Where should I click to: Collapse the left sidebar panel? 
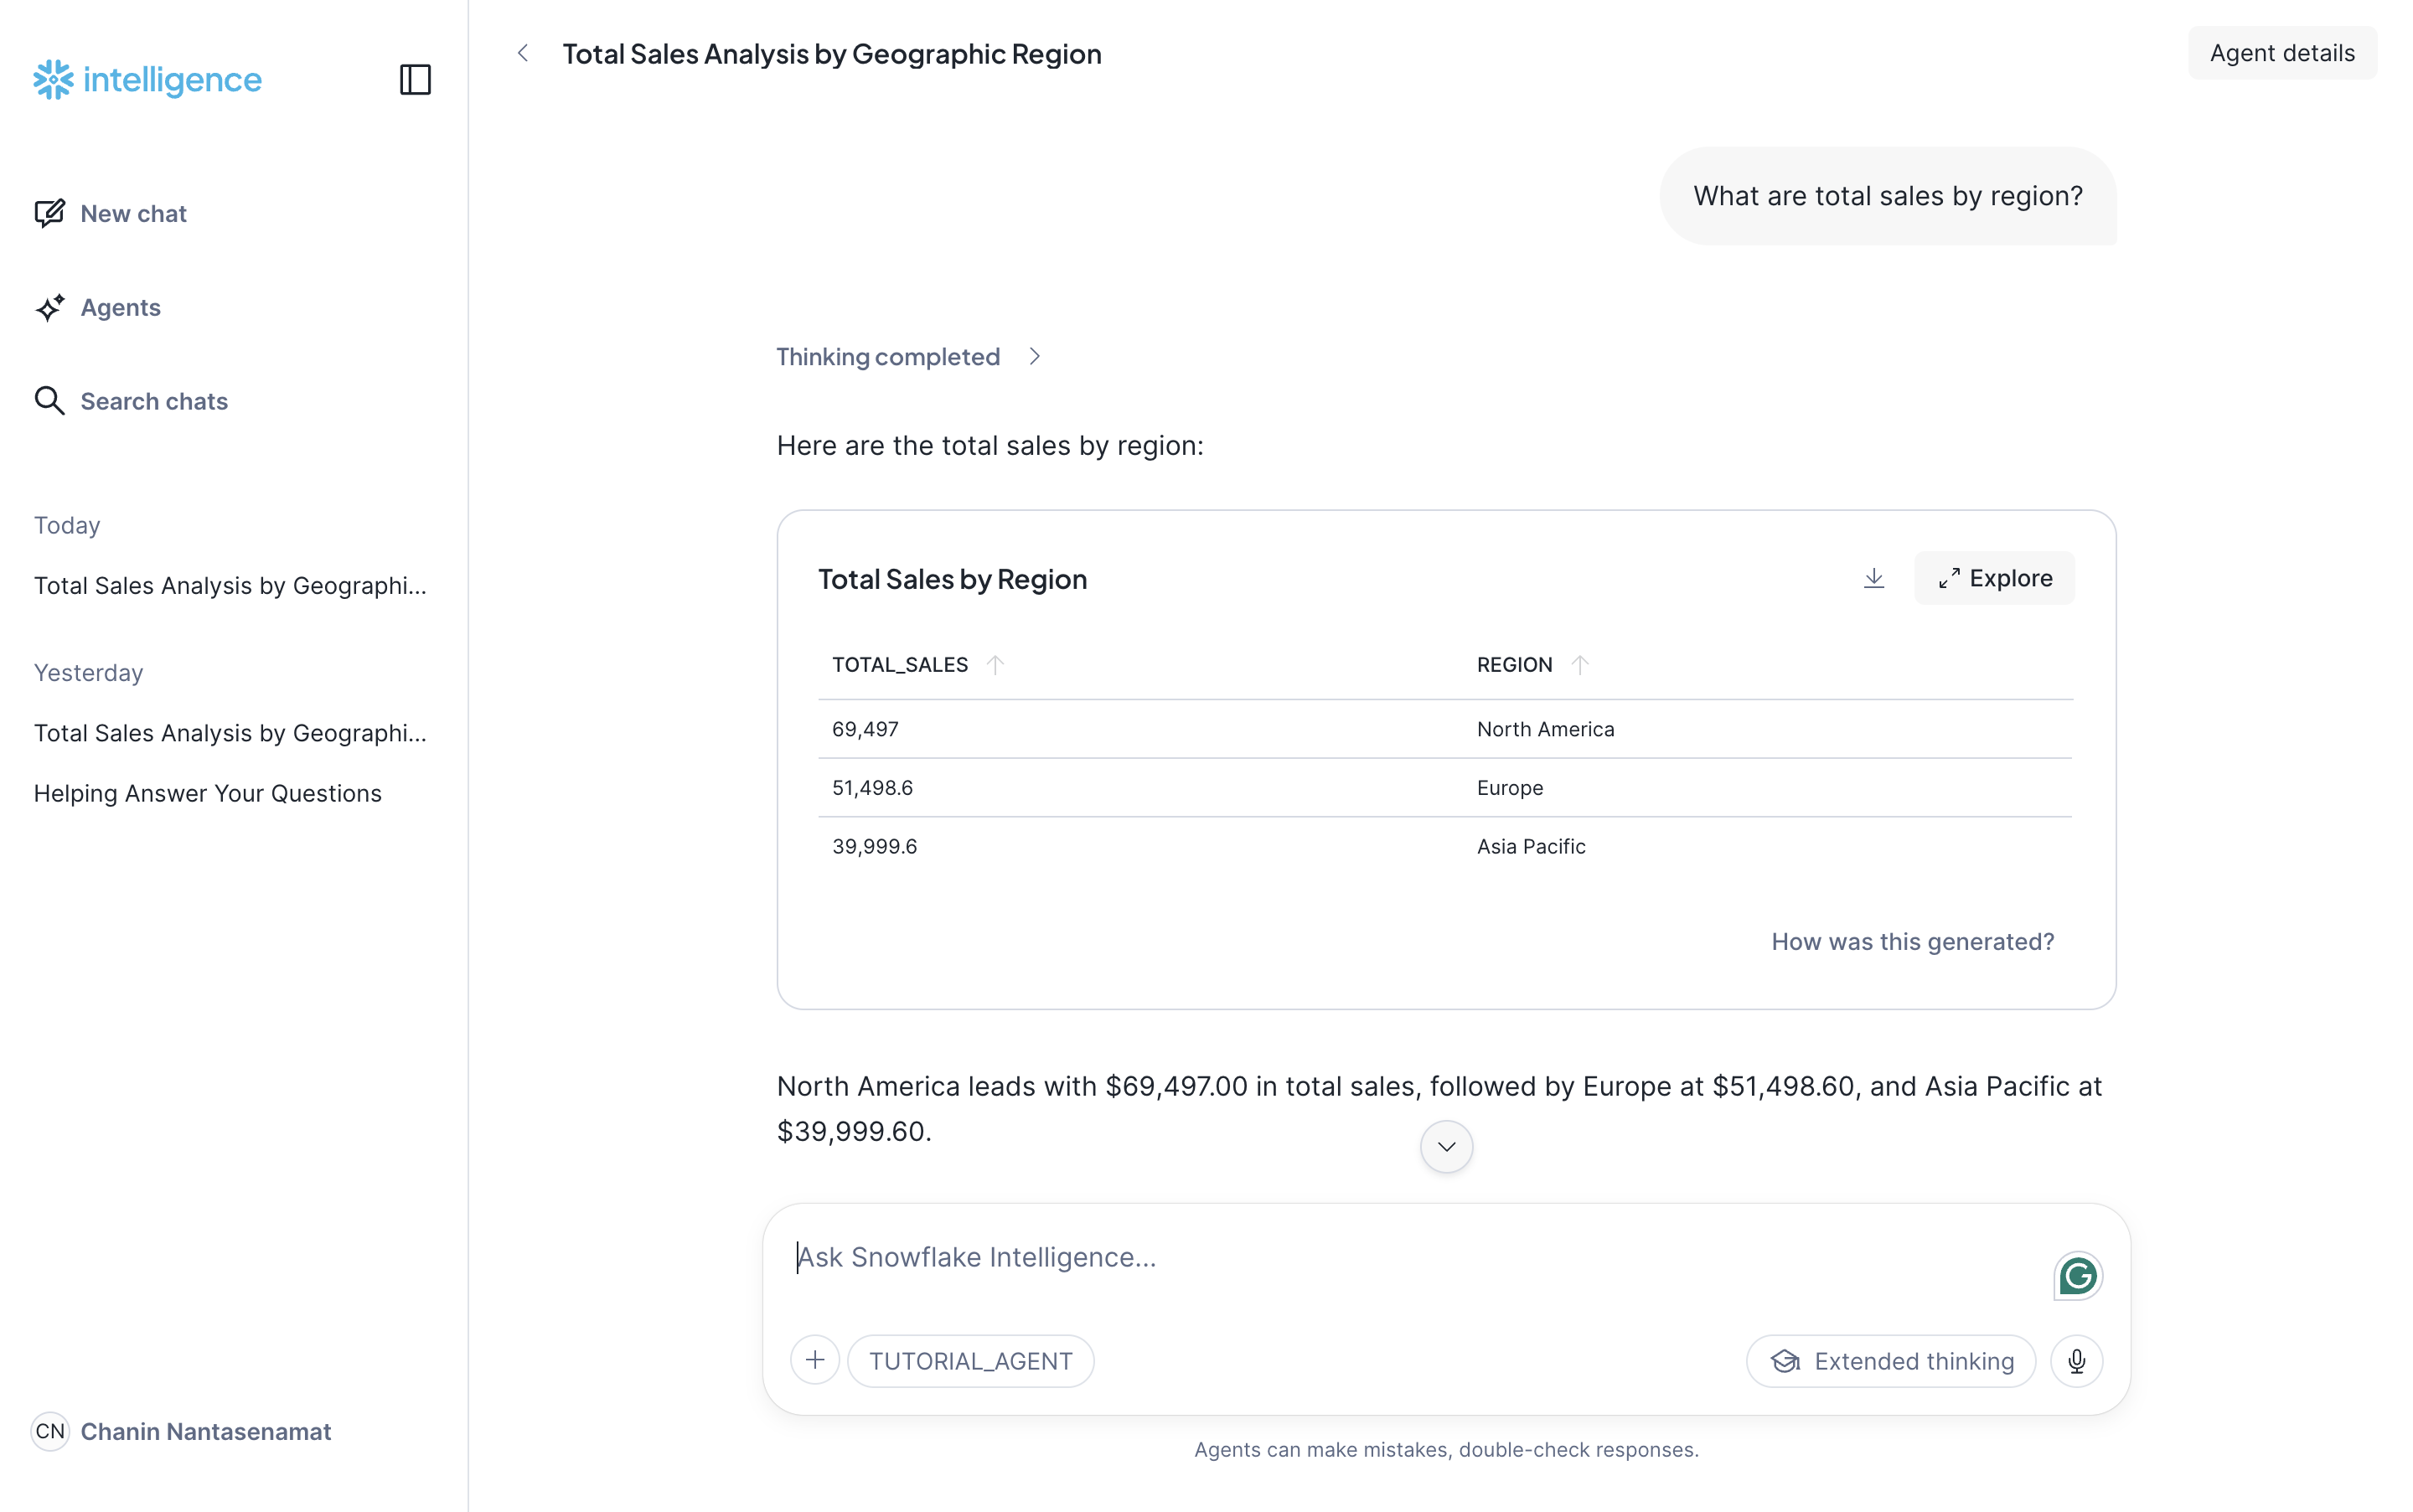pos(414,79)
